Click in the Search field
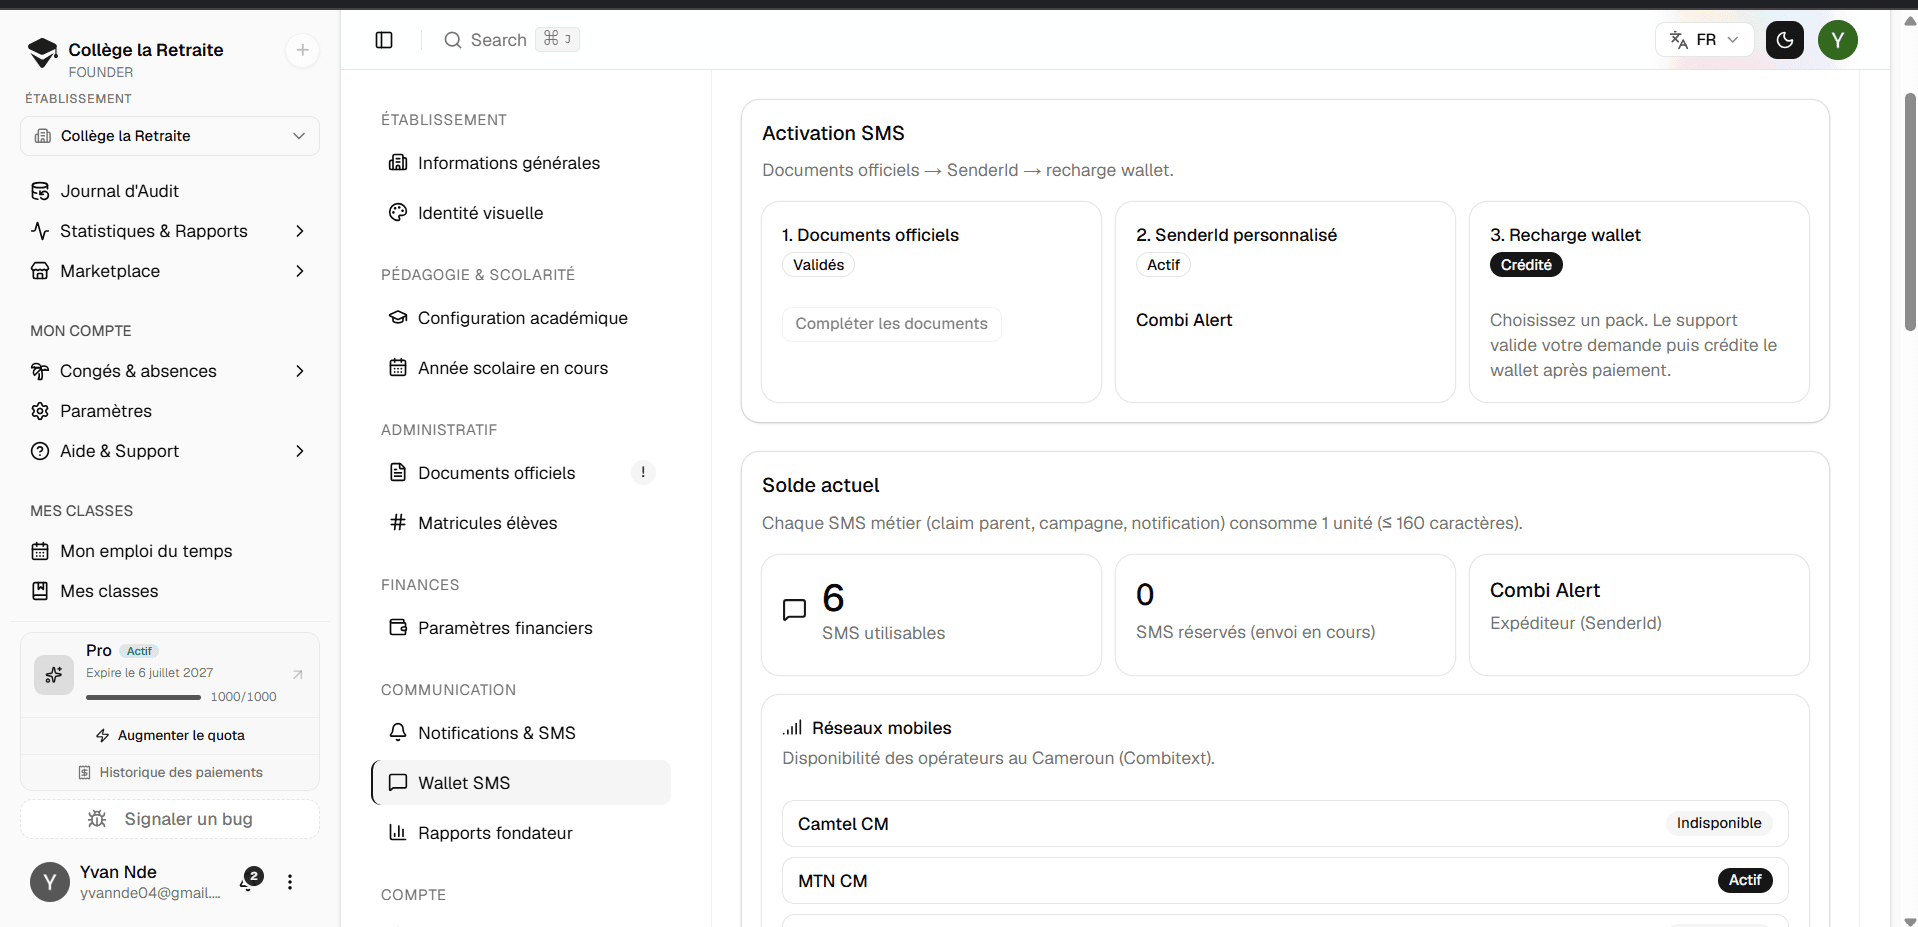 pos(511,40)
